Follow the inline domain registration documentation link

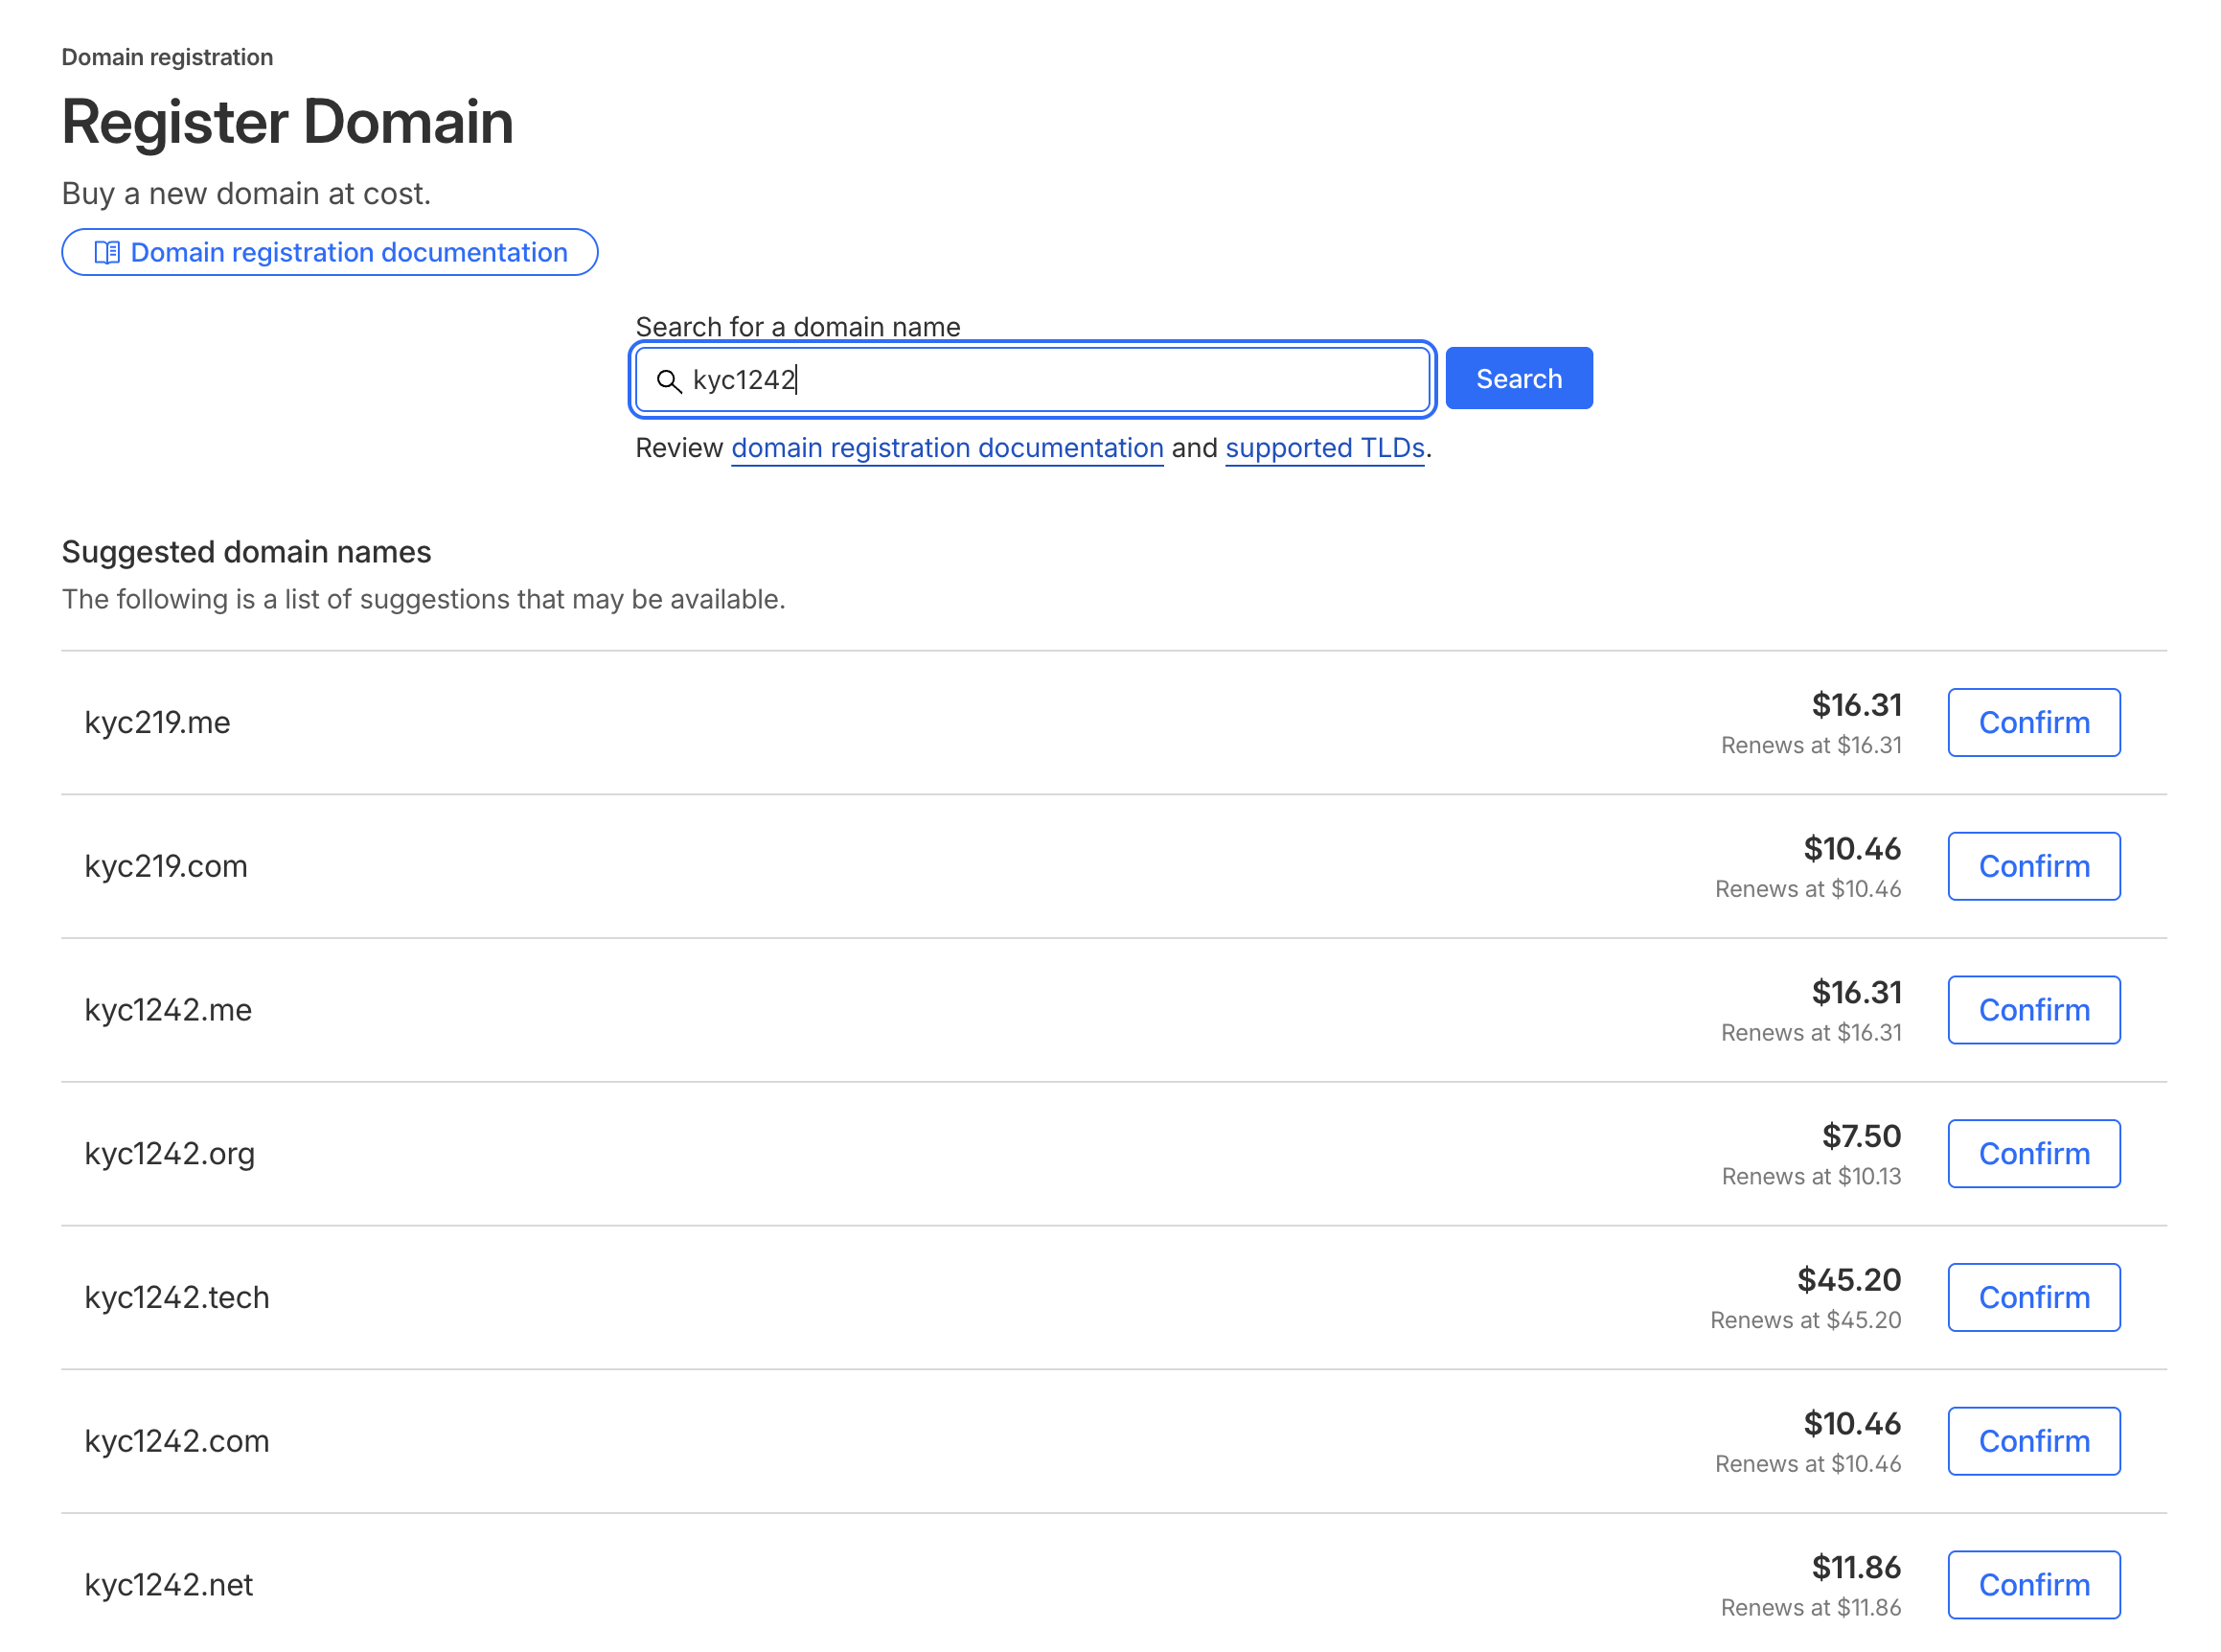click(x=946, y=448)
